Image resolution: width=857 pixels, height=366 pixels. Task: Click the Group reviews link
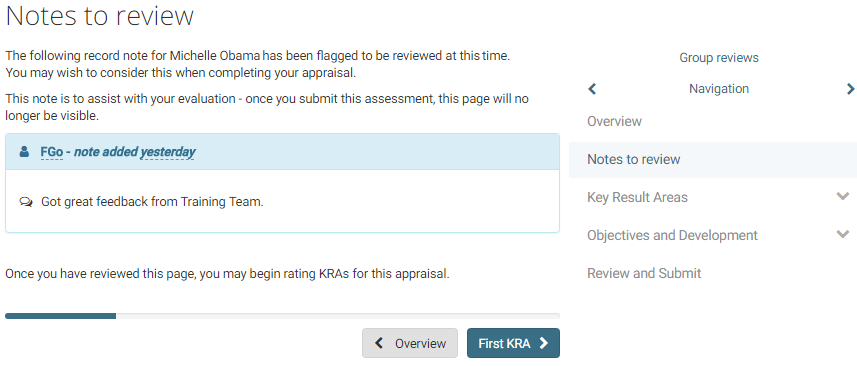pyautogui.click(x=719, y=57)
